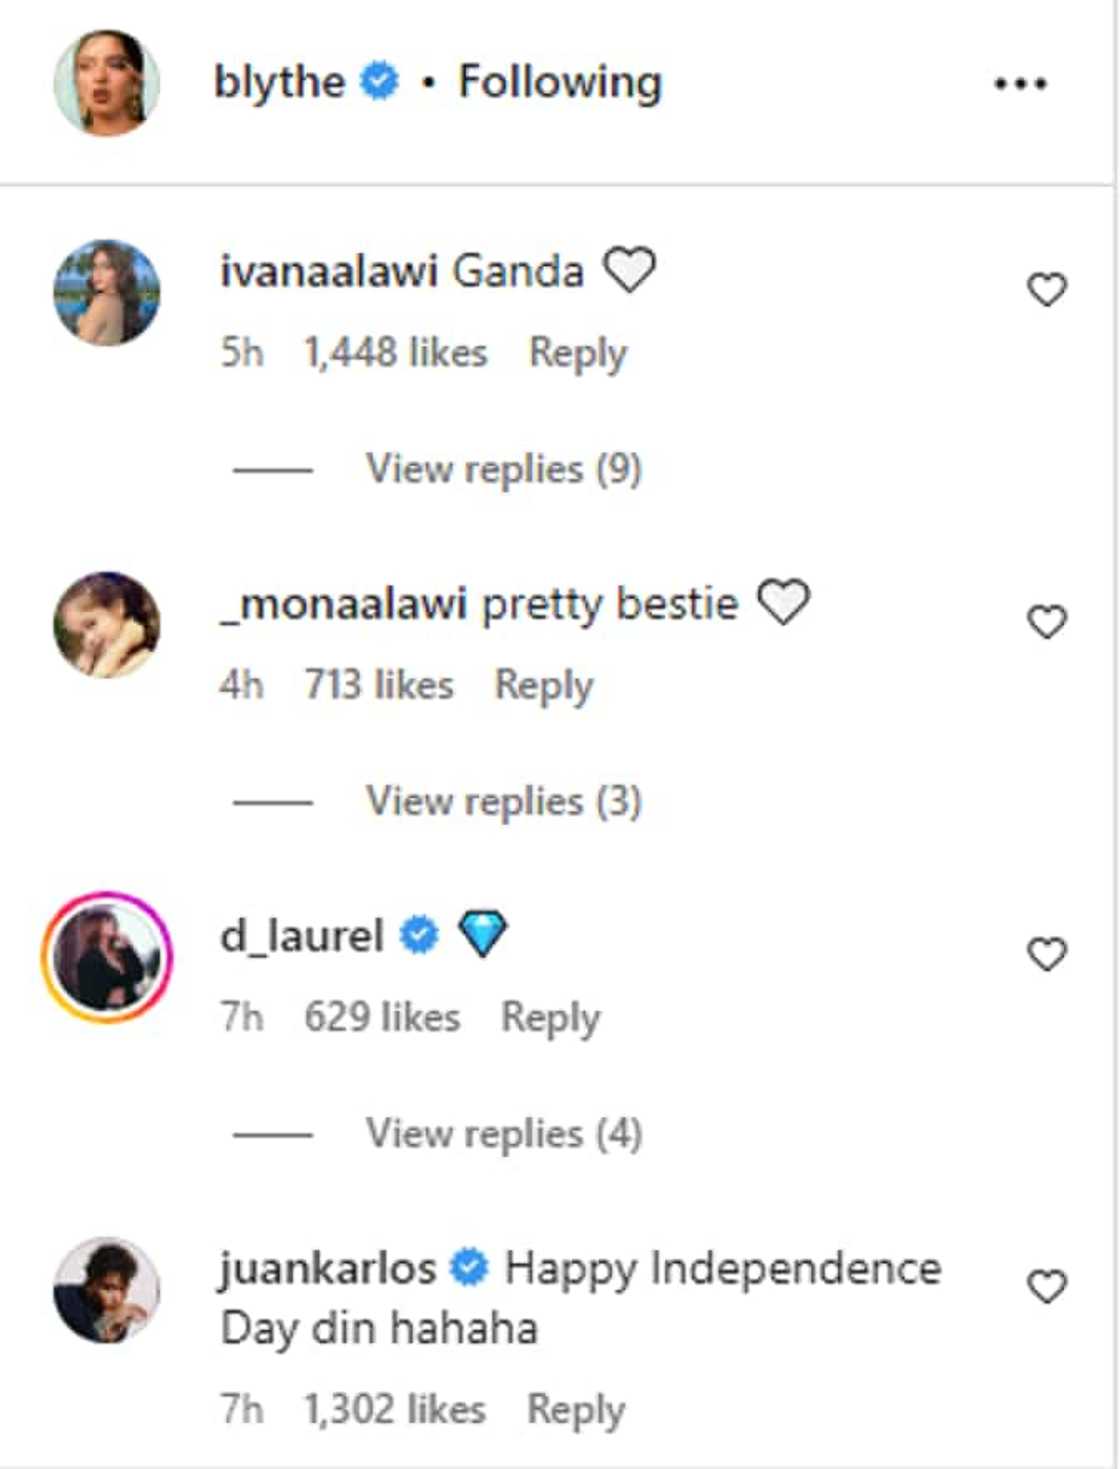Show who gave 713 likes

point(379,685)
